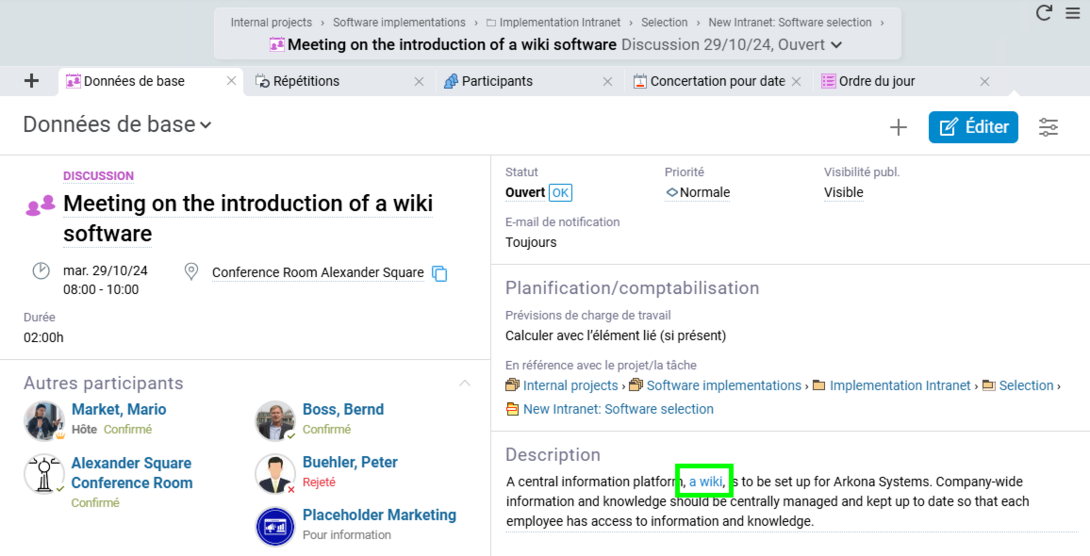The width and height of the screenshot is (1090, 556).
Task: Collapse the Autres participants section
Action: point(464,383)
